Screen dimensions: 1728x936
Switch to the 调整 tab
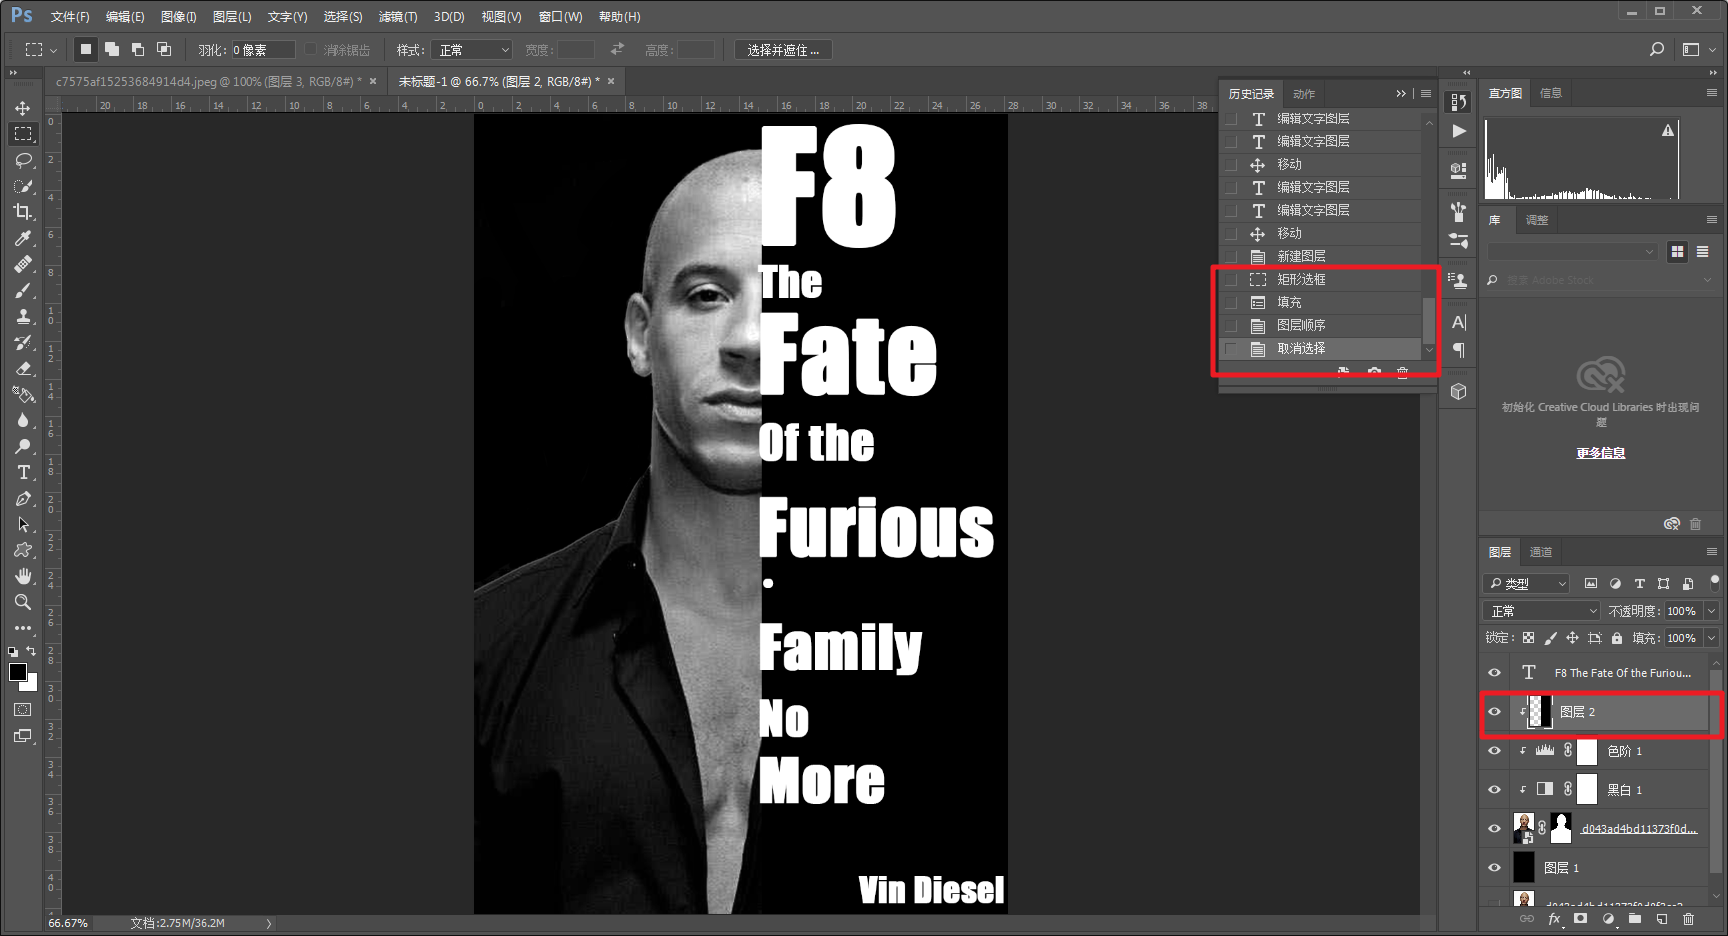pyautogui.click(x=1537, y=220)
